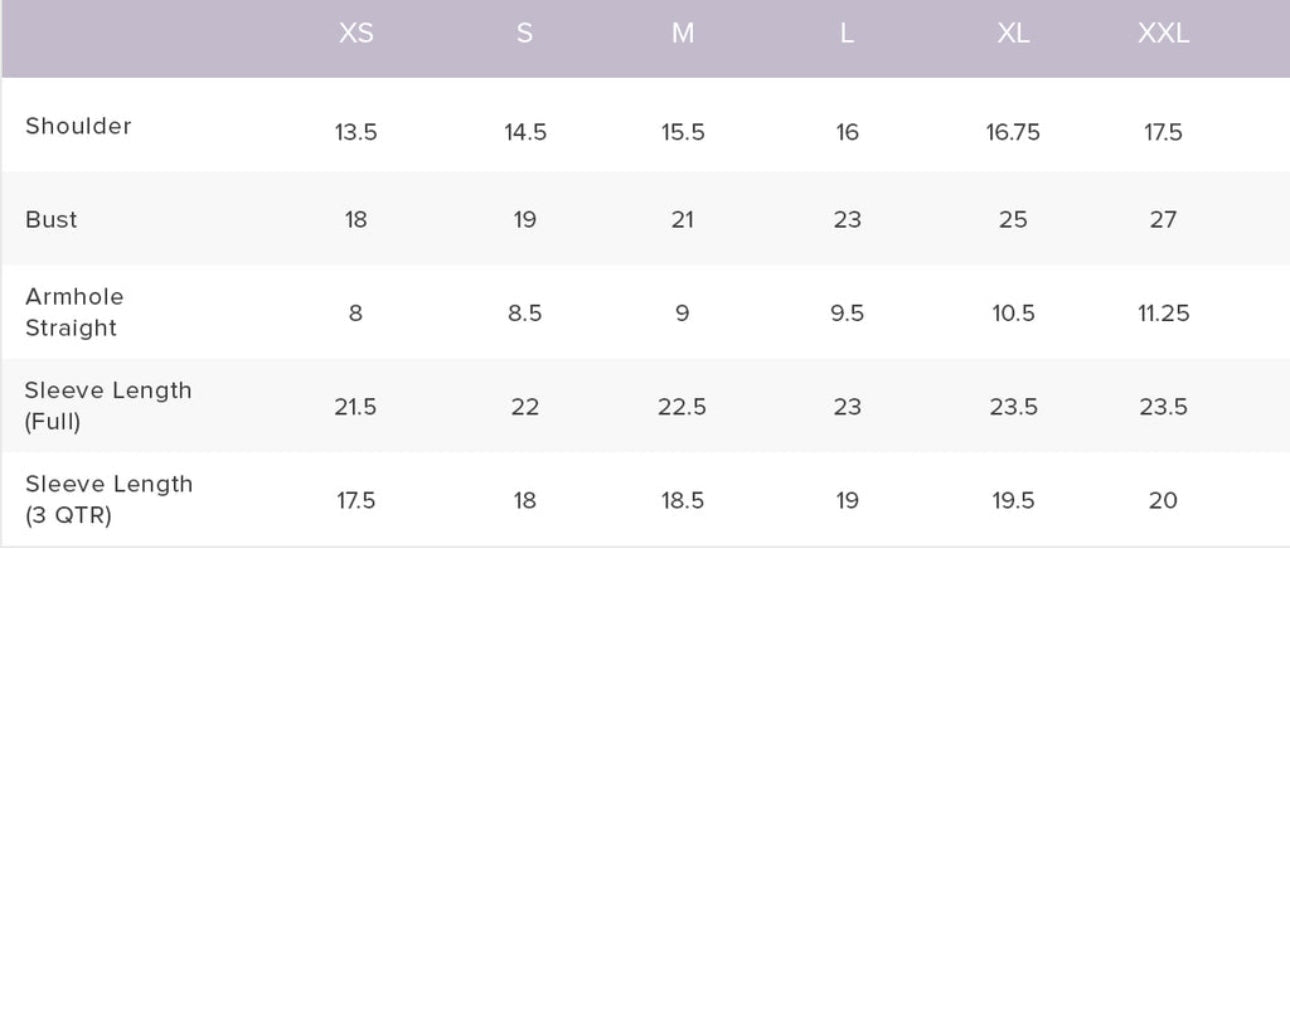The height and width of the screenshot is (1026, 1290).
Task: Click Armhole value 8.5 for S
Action: tap(524, 313)
